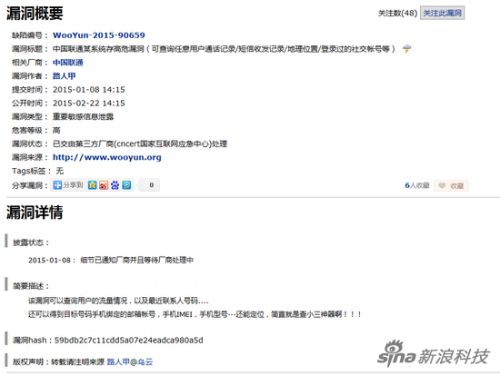Click the description line about 流量情况
Screen dimensions: 500x376
pyautogui.click(x=118, y=301)
